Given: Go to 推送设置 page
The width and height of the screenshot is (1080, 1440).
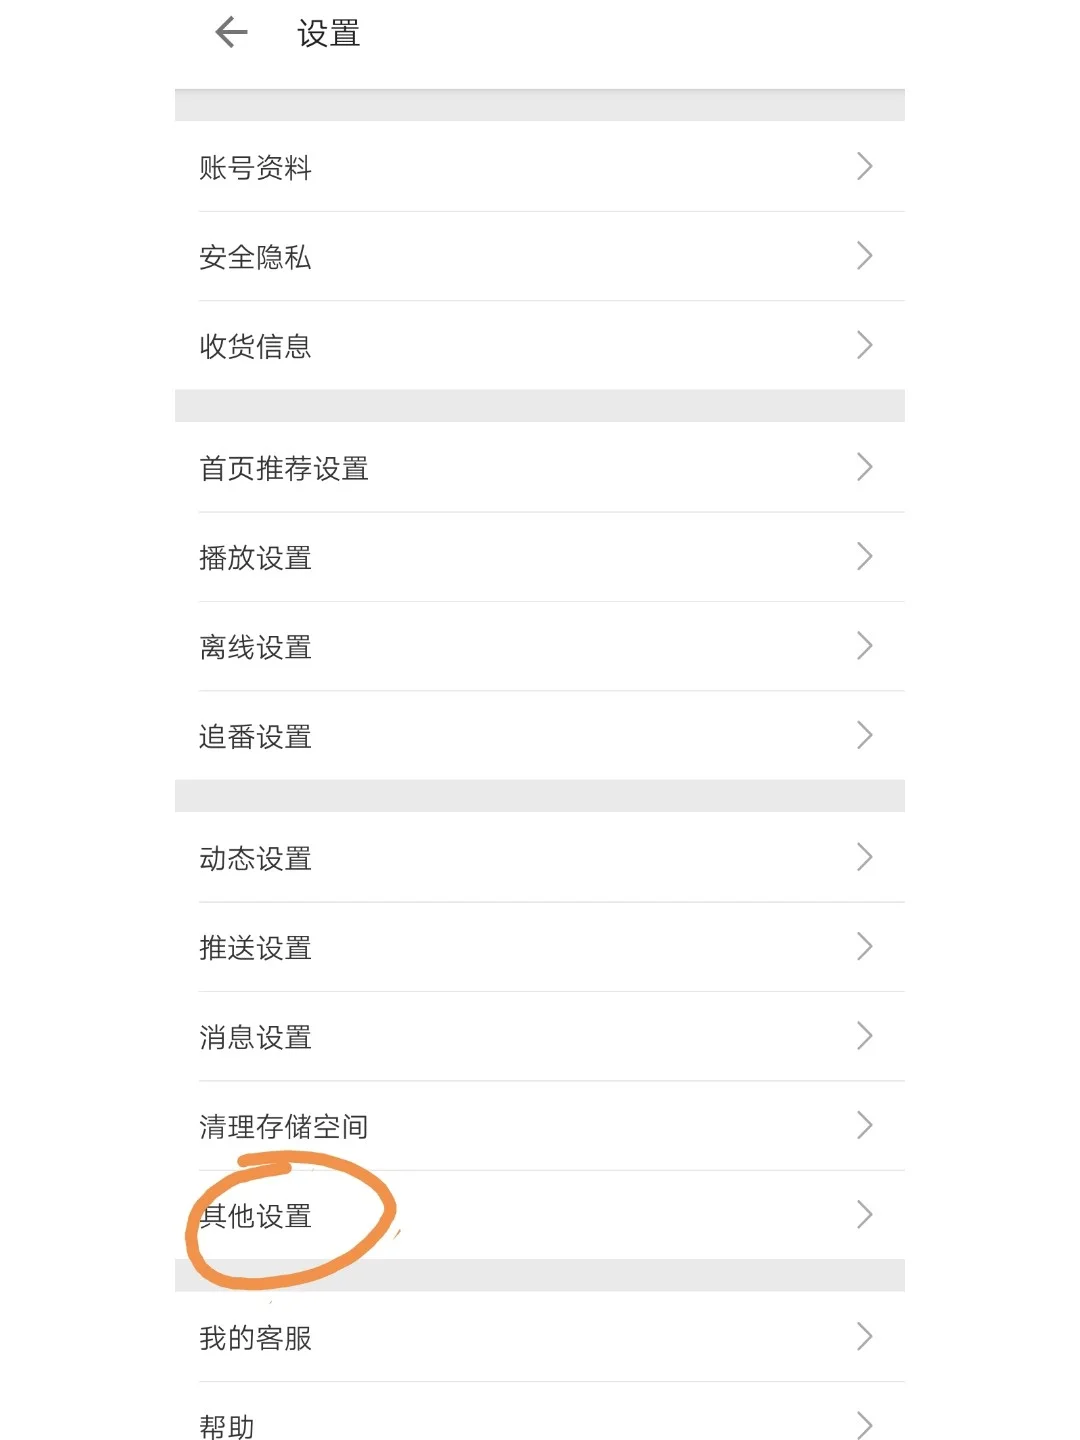Looking at the screenshot, I should pyautogui.click(x=540, y=947).
